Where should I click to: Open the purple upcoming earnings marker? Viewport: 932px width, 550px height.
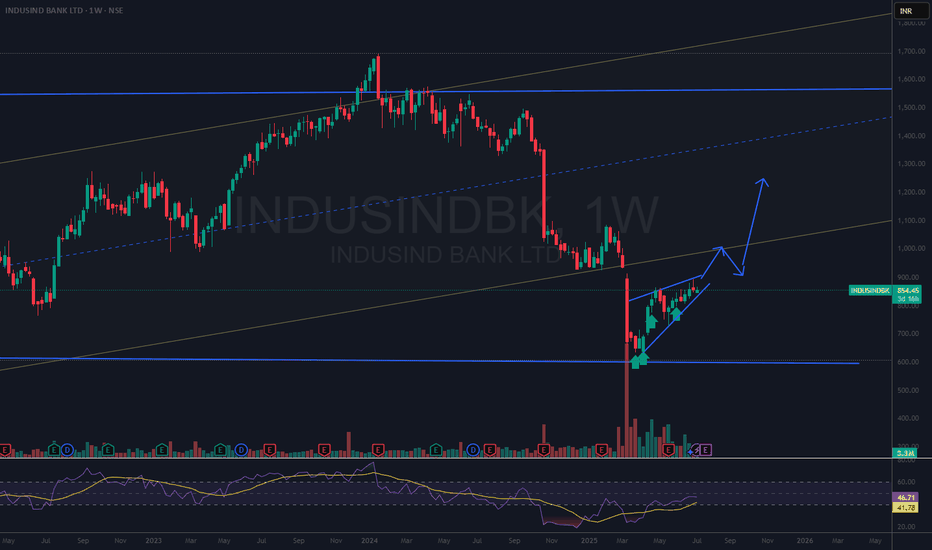[x=706, y=450]
